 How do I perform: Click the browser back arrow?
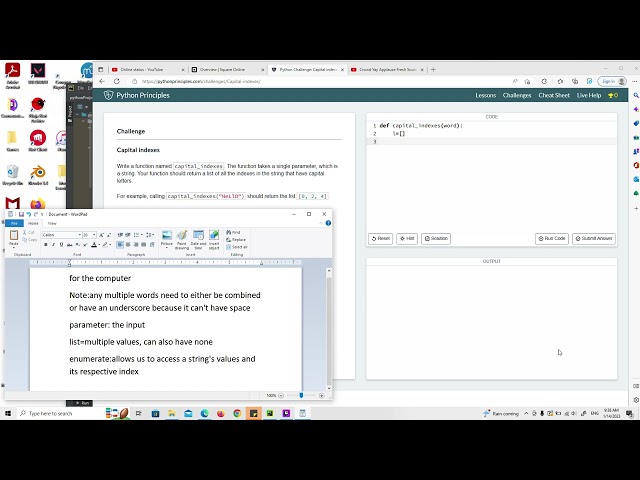(x=102, y=81)
